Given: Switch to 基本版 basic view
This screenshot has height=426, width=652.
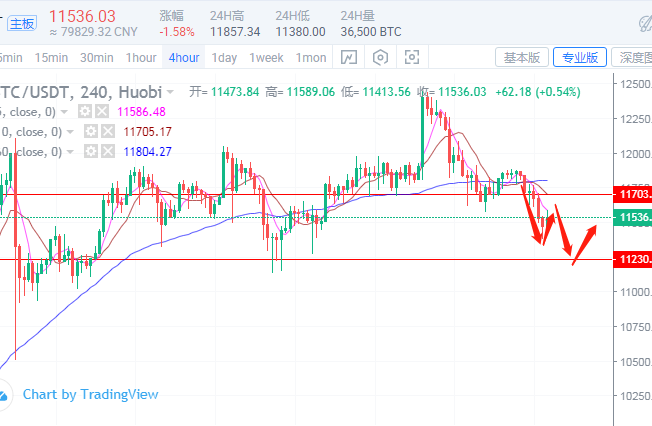Looking at the screenshot, I should coord(522,57).
